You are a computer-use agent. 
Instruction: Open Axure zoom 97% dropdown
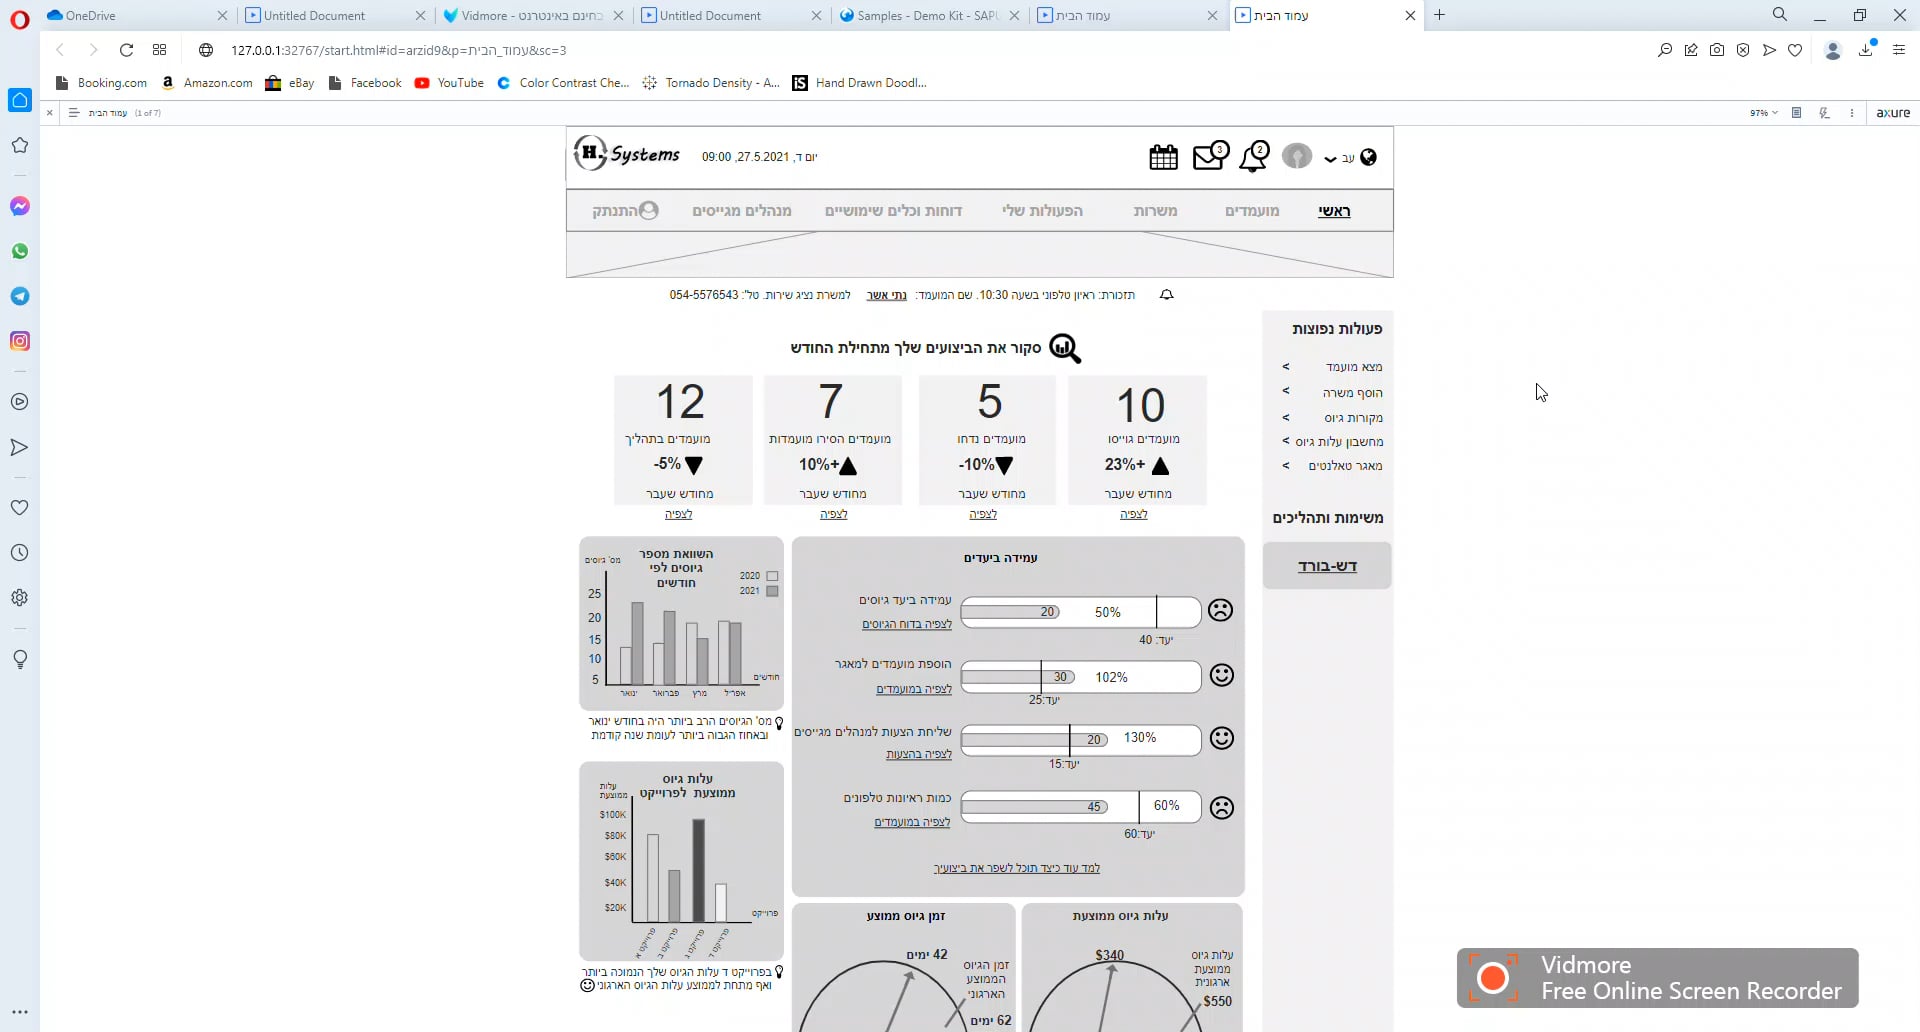(x=1764, y=113)
